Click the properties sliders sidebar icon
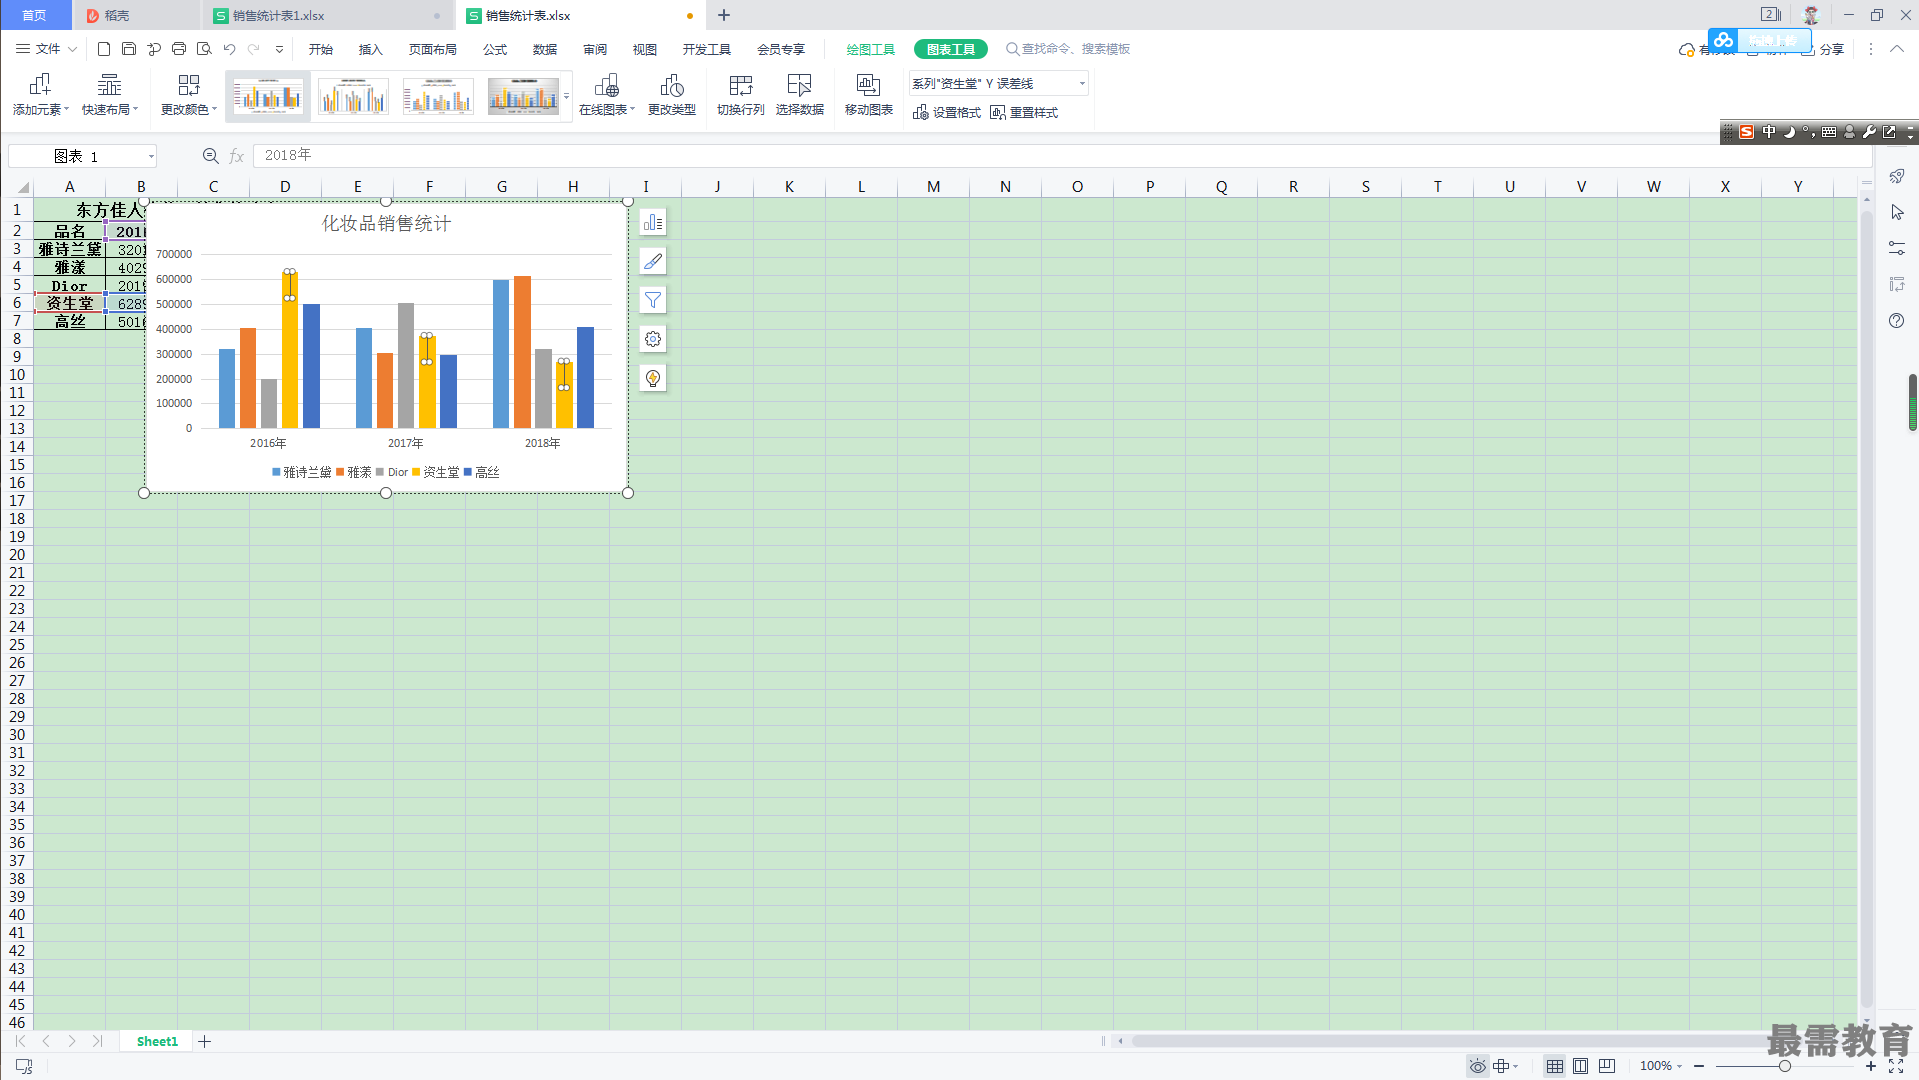 [x=1897, y=248]
